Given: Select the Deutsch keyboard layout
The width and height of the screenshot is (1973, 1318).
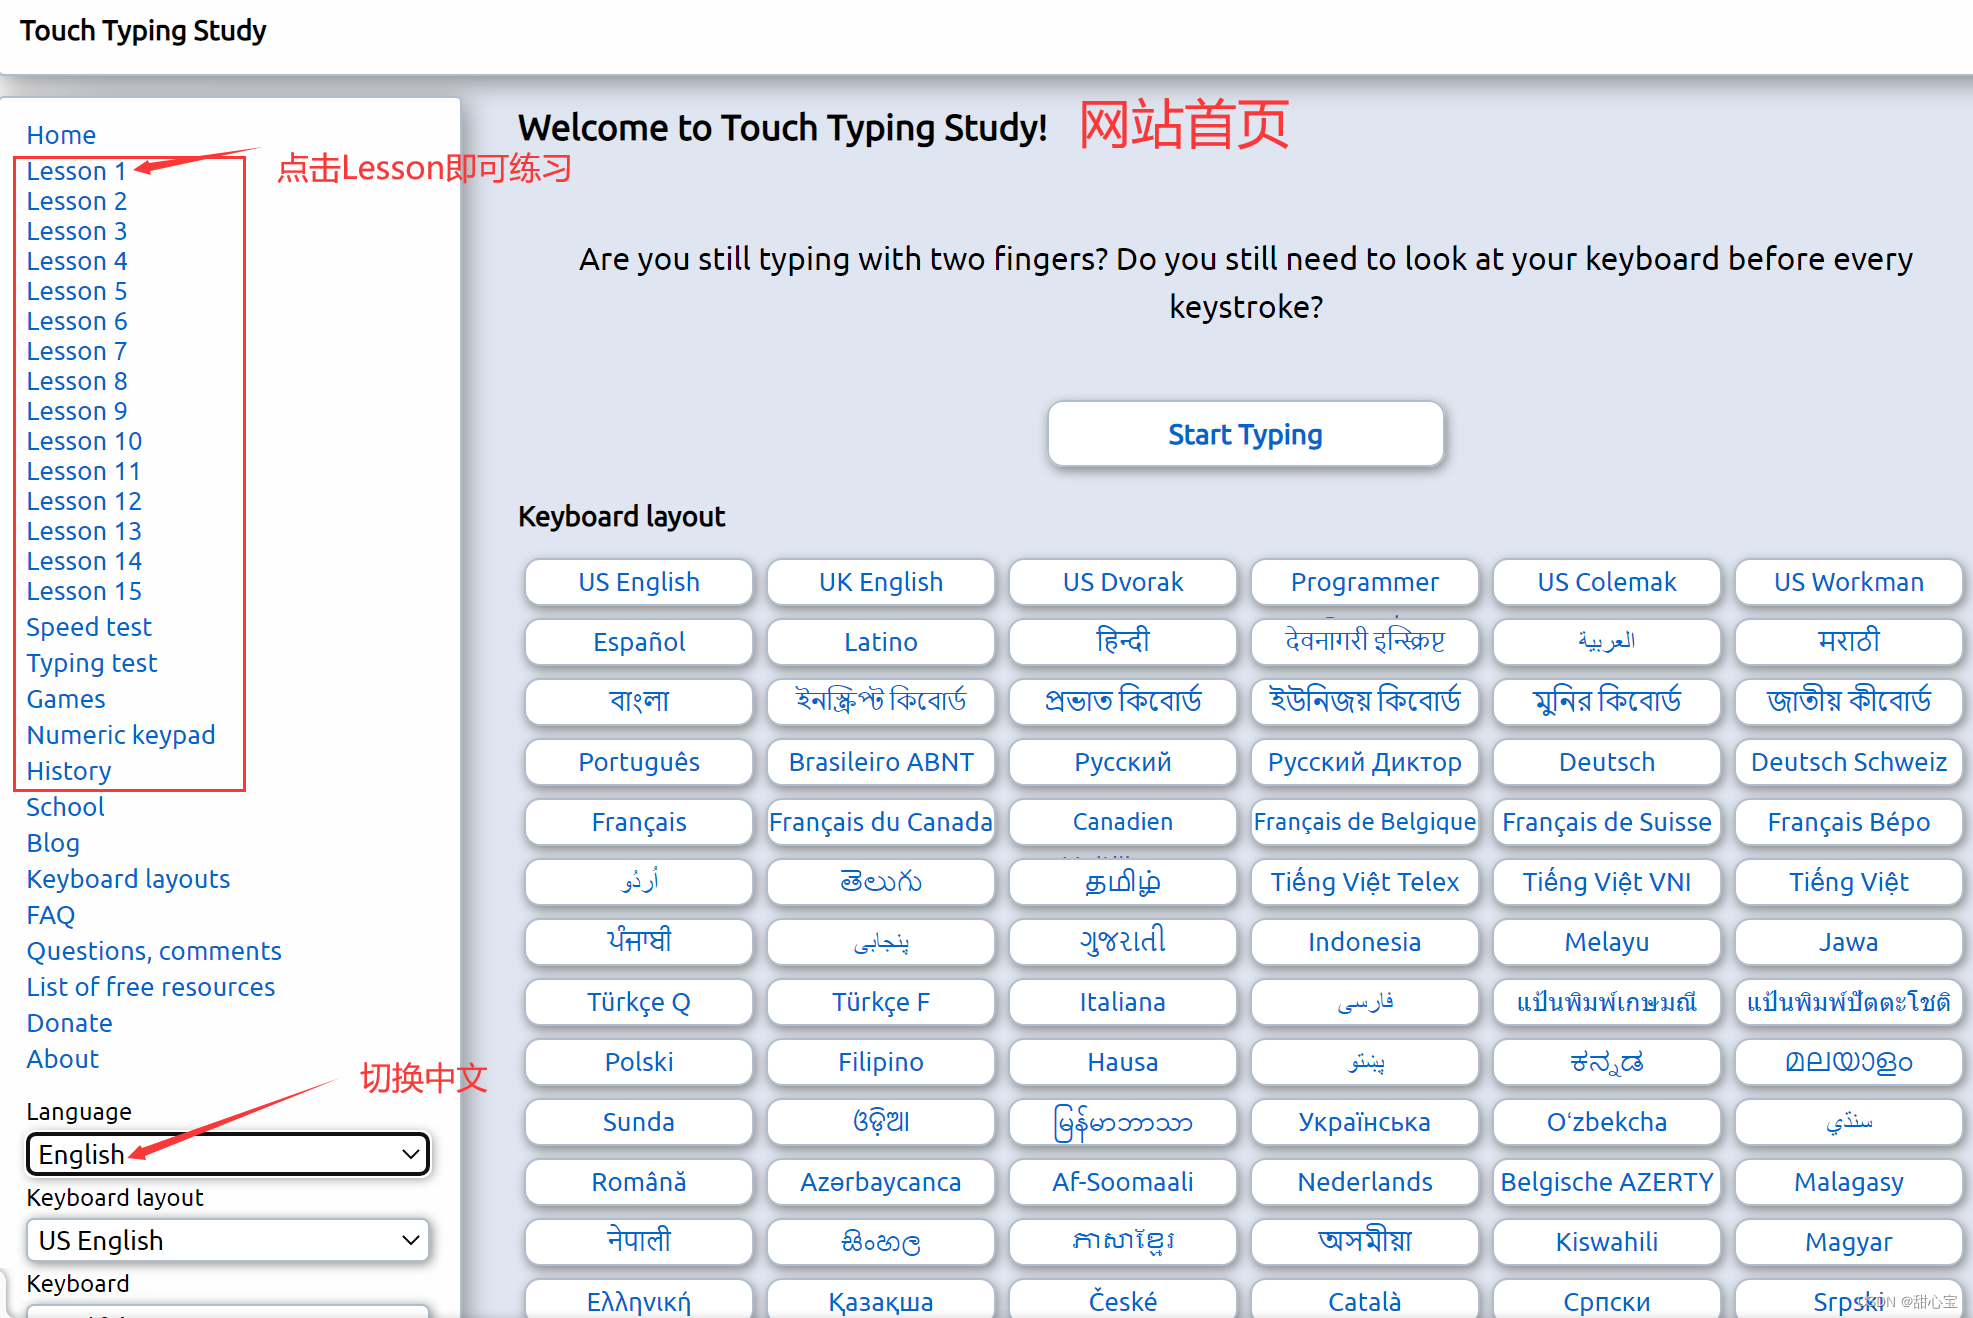Looking at the screenshot, I should pos(1606,762).
